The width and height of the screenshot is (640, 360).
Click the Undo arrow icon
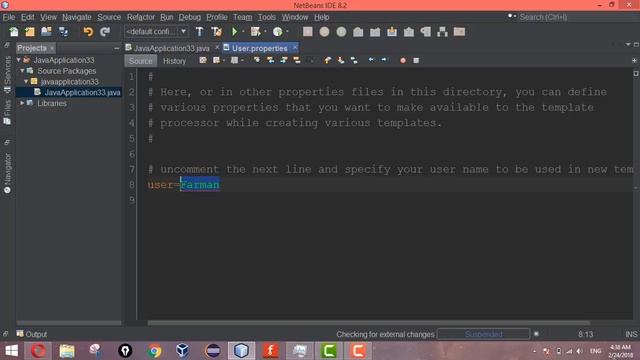[88, 32]
